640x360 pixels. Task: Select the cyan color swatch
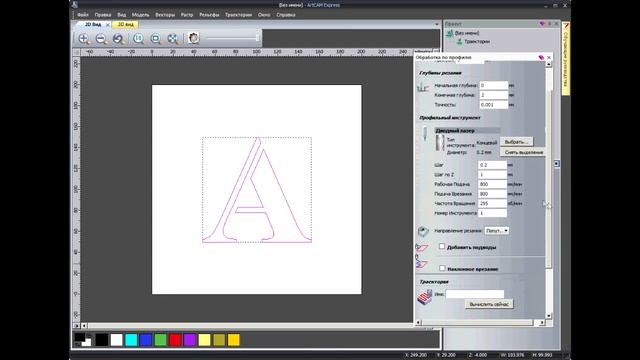[x=131, y=340]
